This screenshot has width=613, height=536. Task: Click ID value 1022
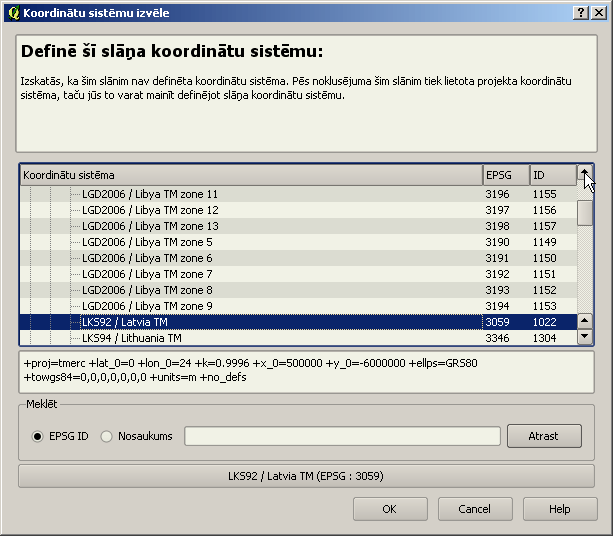[544, 322]
